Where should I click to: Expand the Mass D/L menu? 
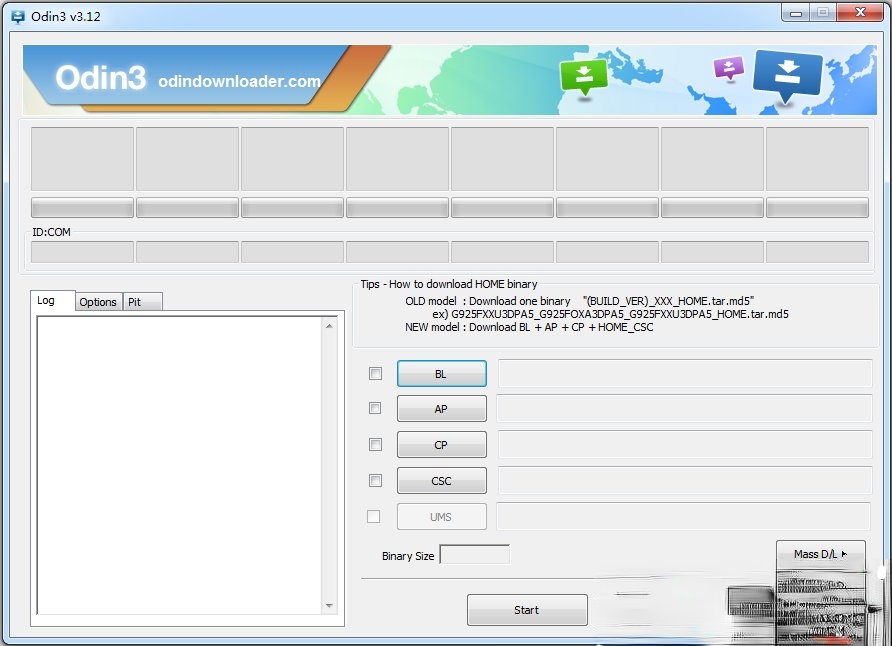pos(820,554)
